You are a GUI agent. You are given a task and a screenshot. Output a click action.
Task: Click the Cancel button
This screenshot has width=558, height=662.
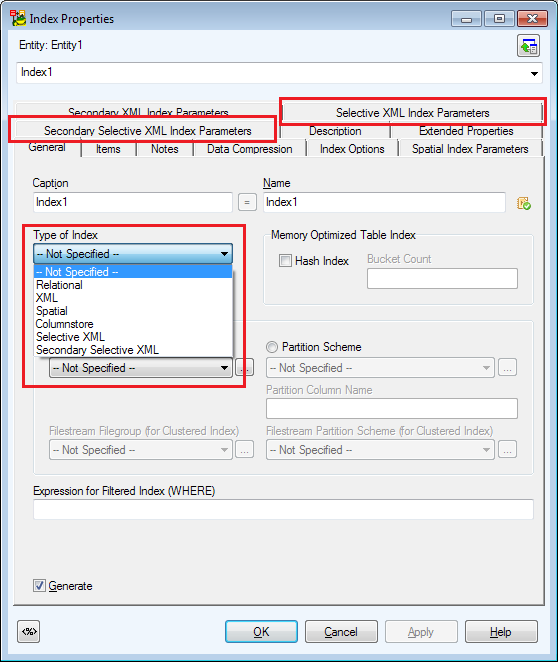341,632
